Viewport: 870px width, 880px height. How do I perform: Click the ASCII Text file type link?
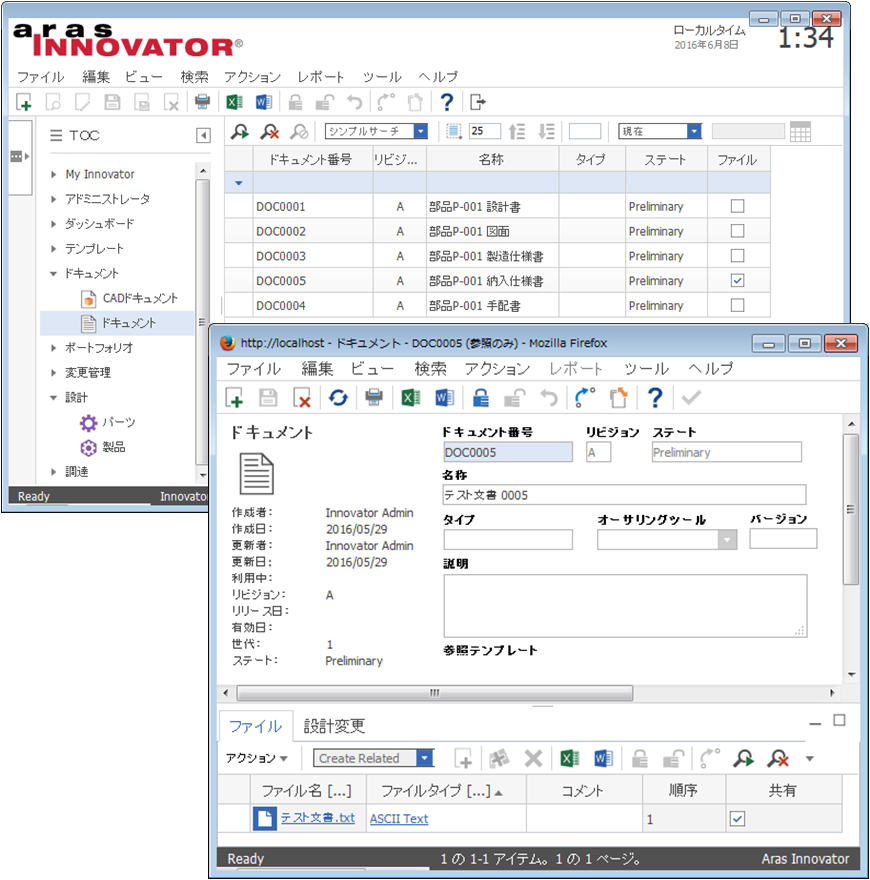399,819
